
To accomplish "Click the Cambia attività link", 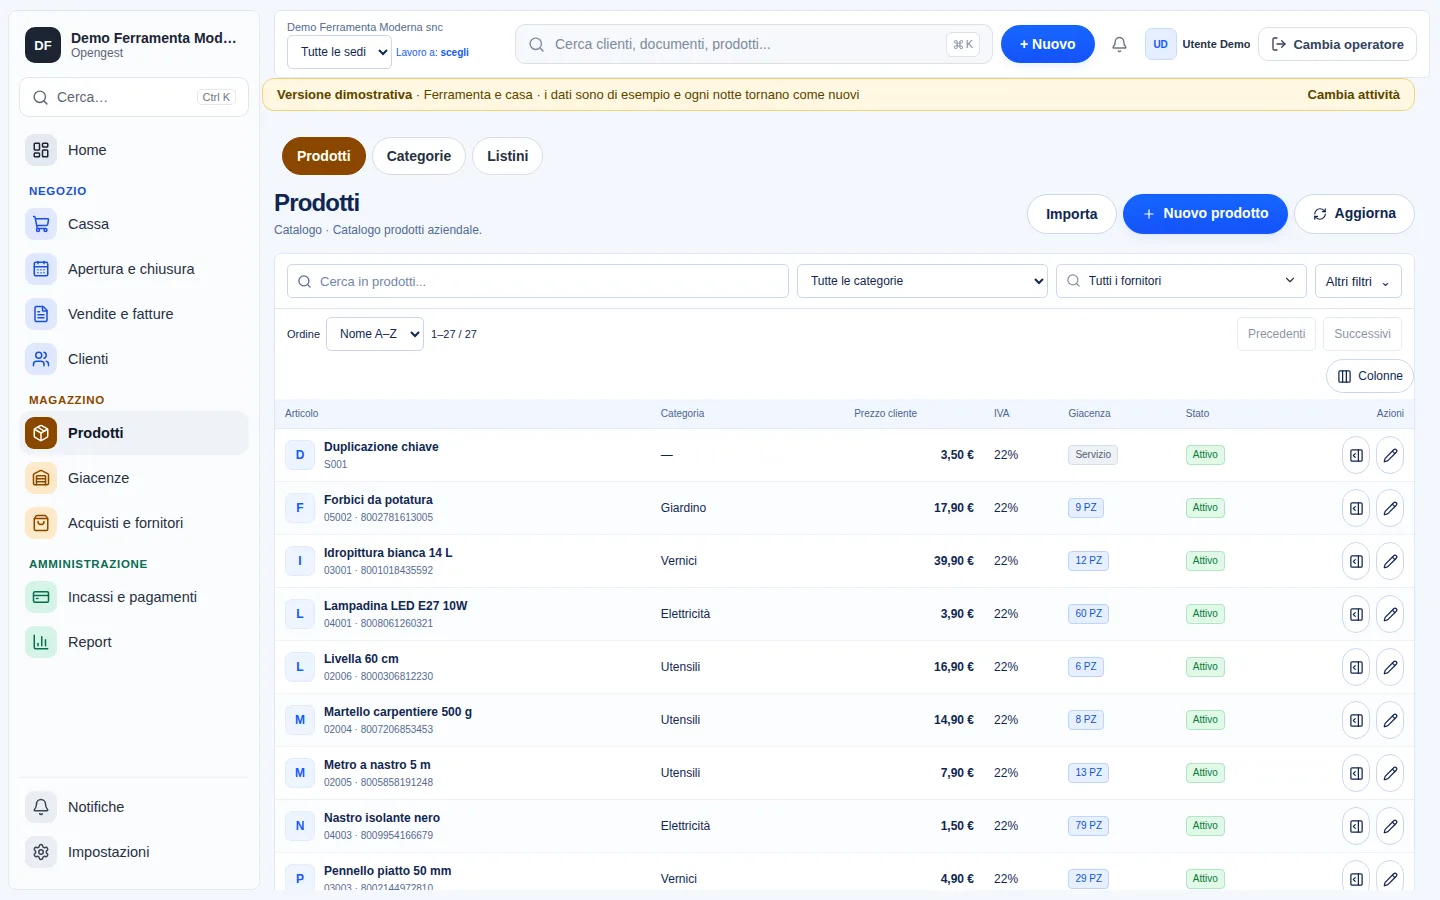I will coord(1354,95).
